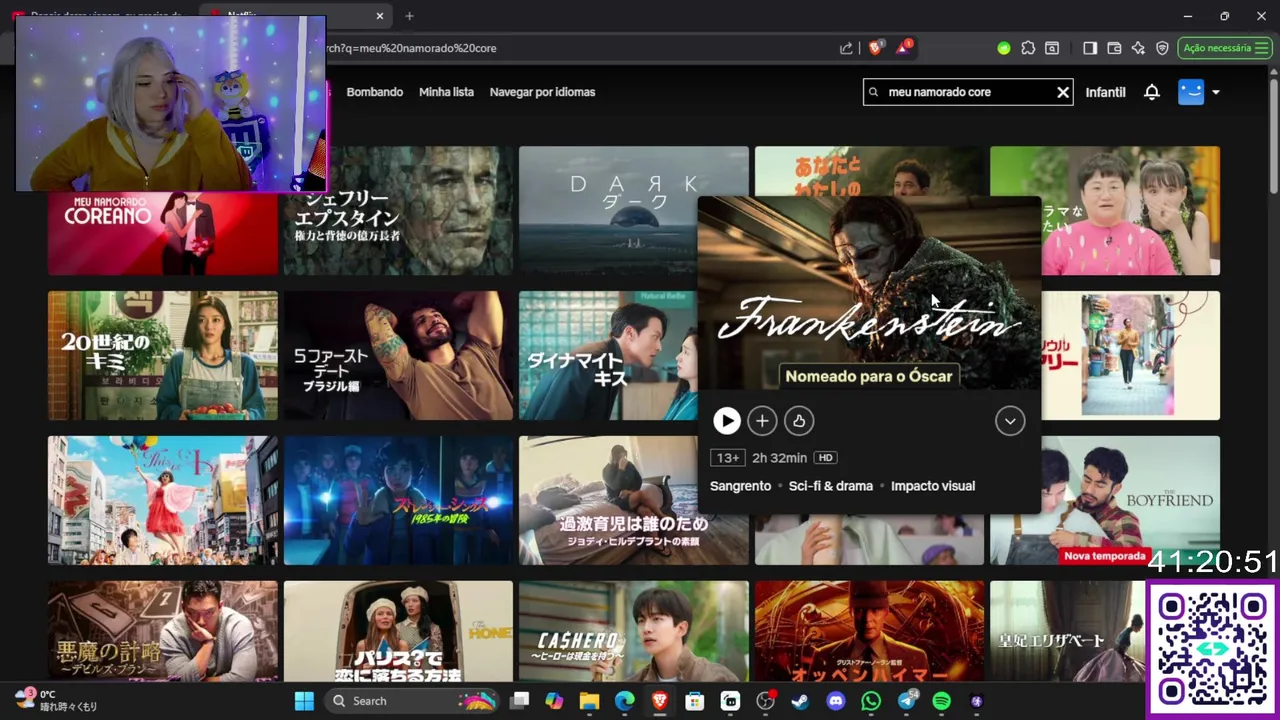Toggle the browser sidebar panel
Viewport: 1280px width, 720px height.
point(1090,48)
